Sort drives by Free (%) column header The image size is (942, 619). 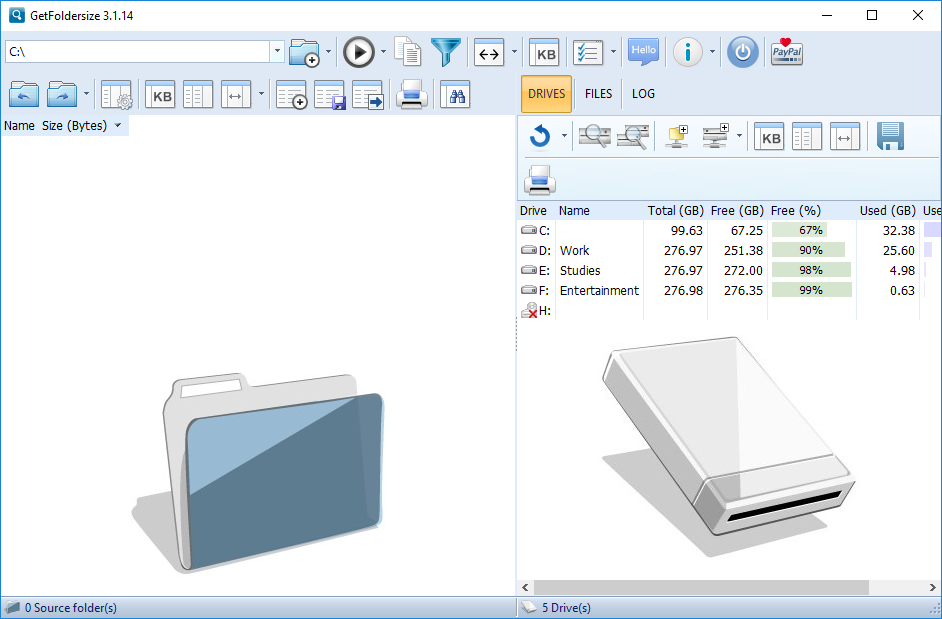click(x=795, y=211)
